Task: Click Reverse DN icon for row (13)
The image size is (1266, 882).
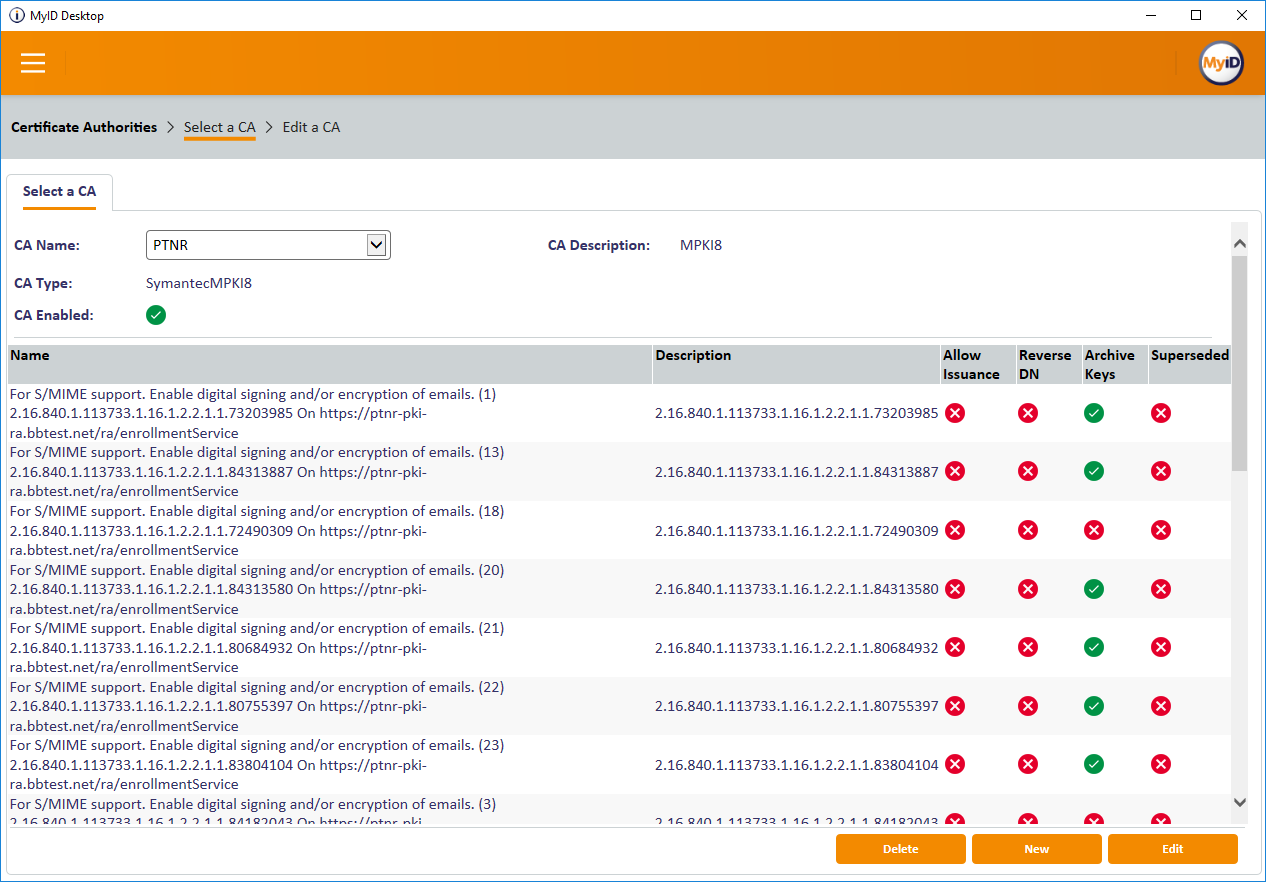Action: (x=1028, y=471)
